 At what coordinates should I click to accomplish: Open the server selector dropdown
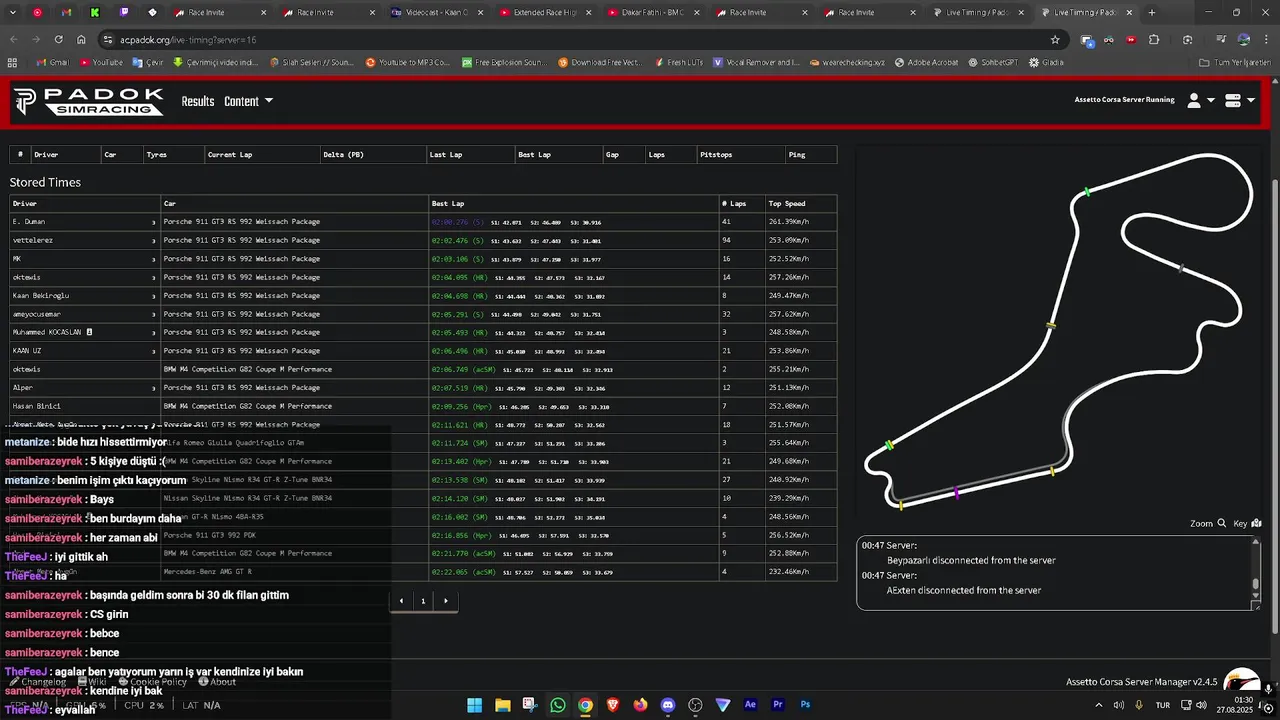tap(1240, 101)
